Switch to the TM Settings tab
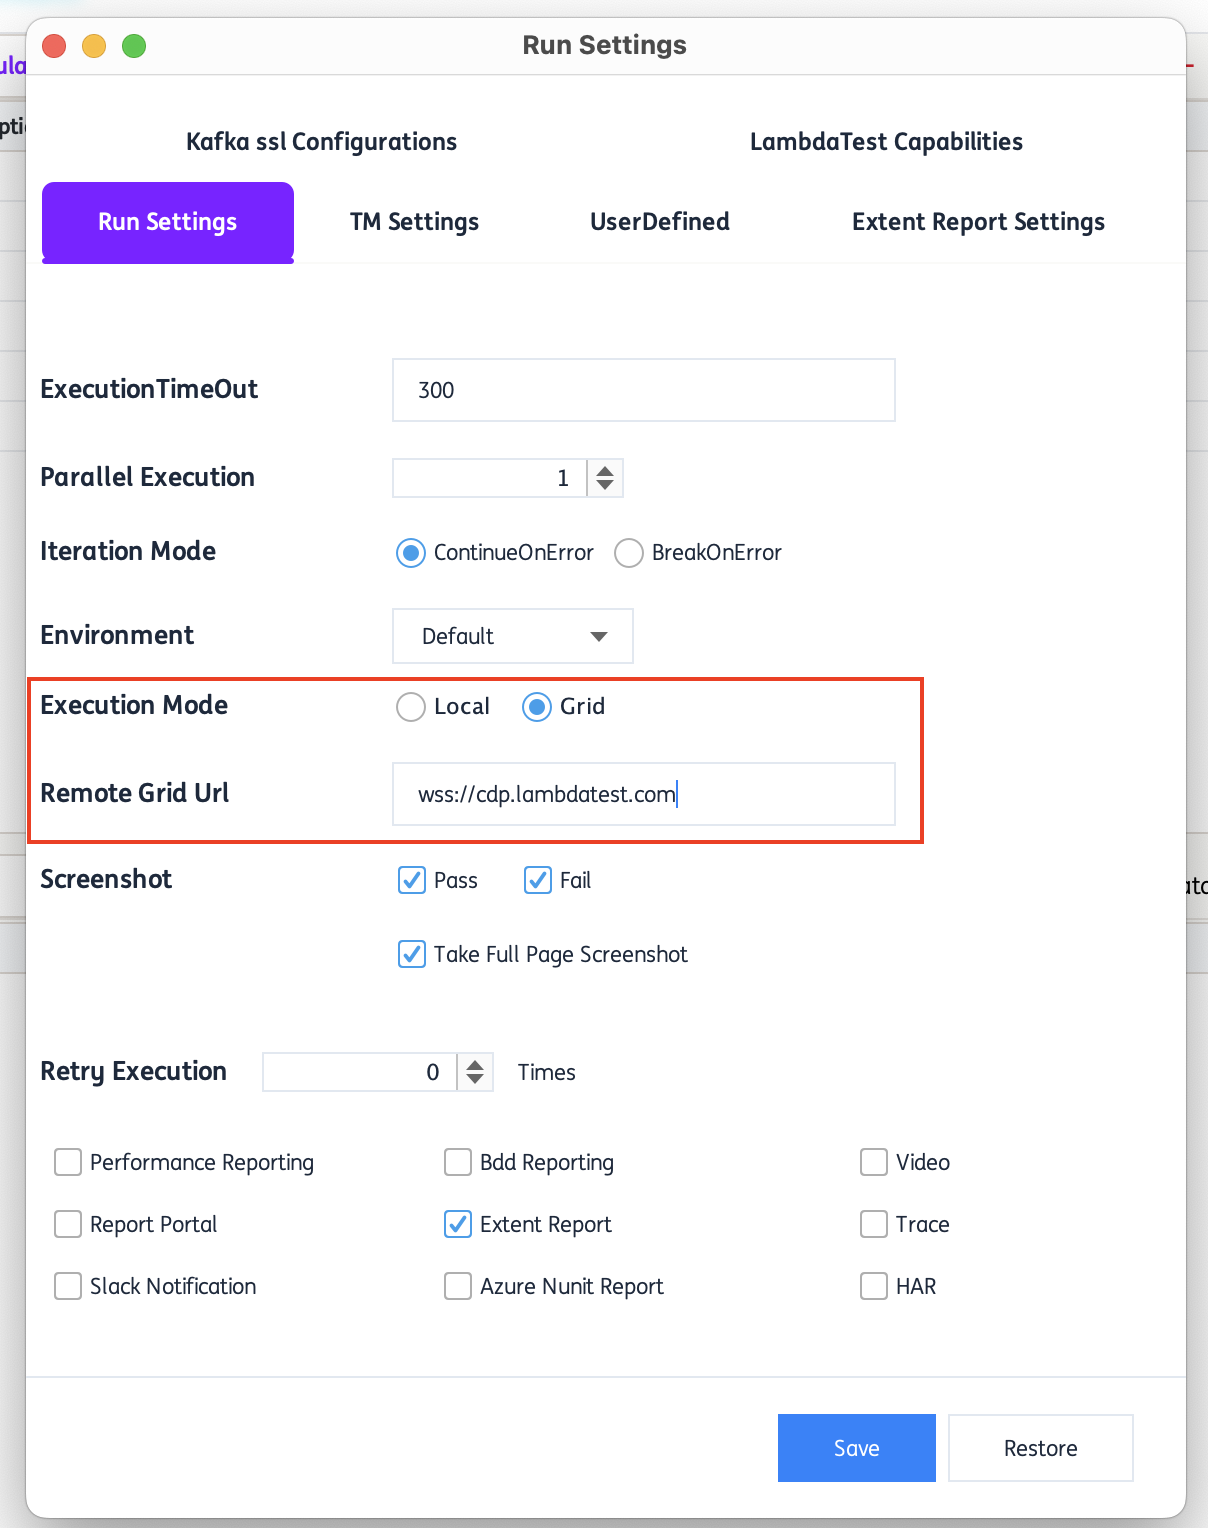 414,222
